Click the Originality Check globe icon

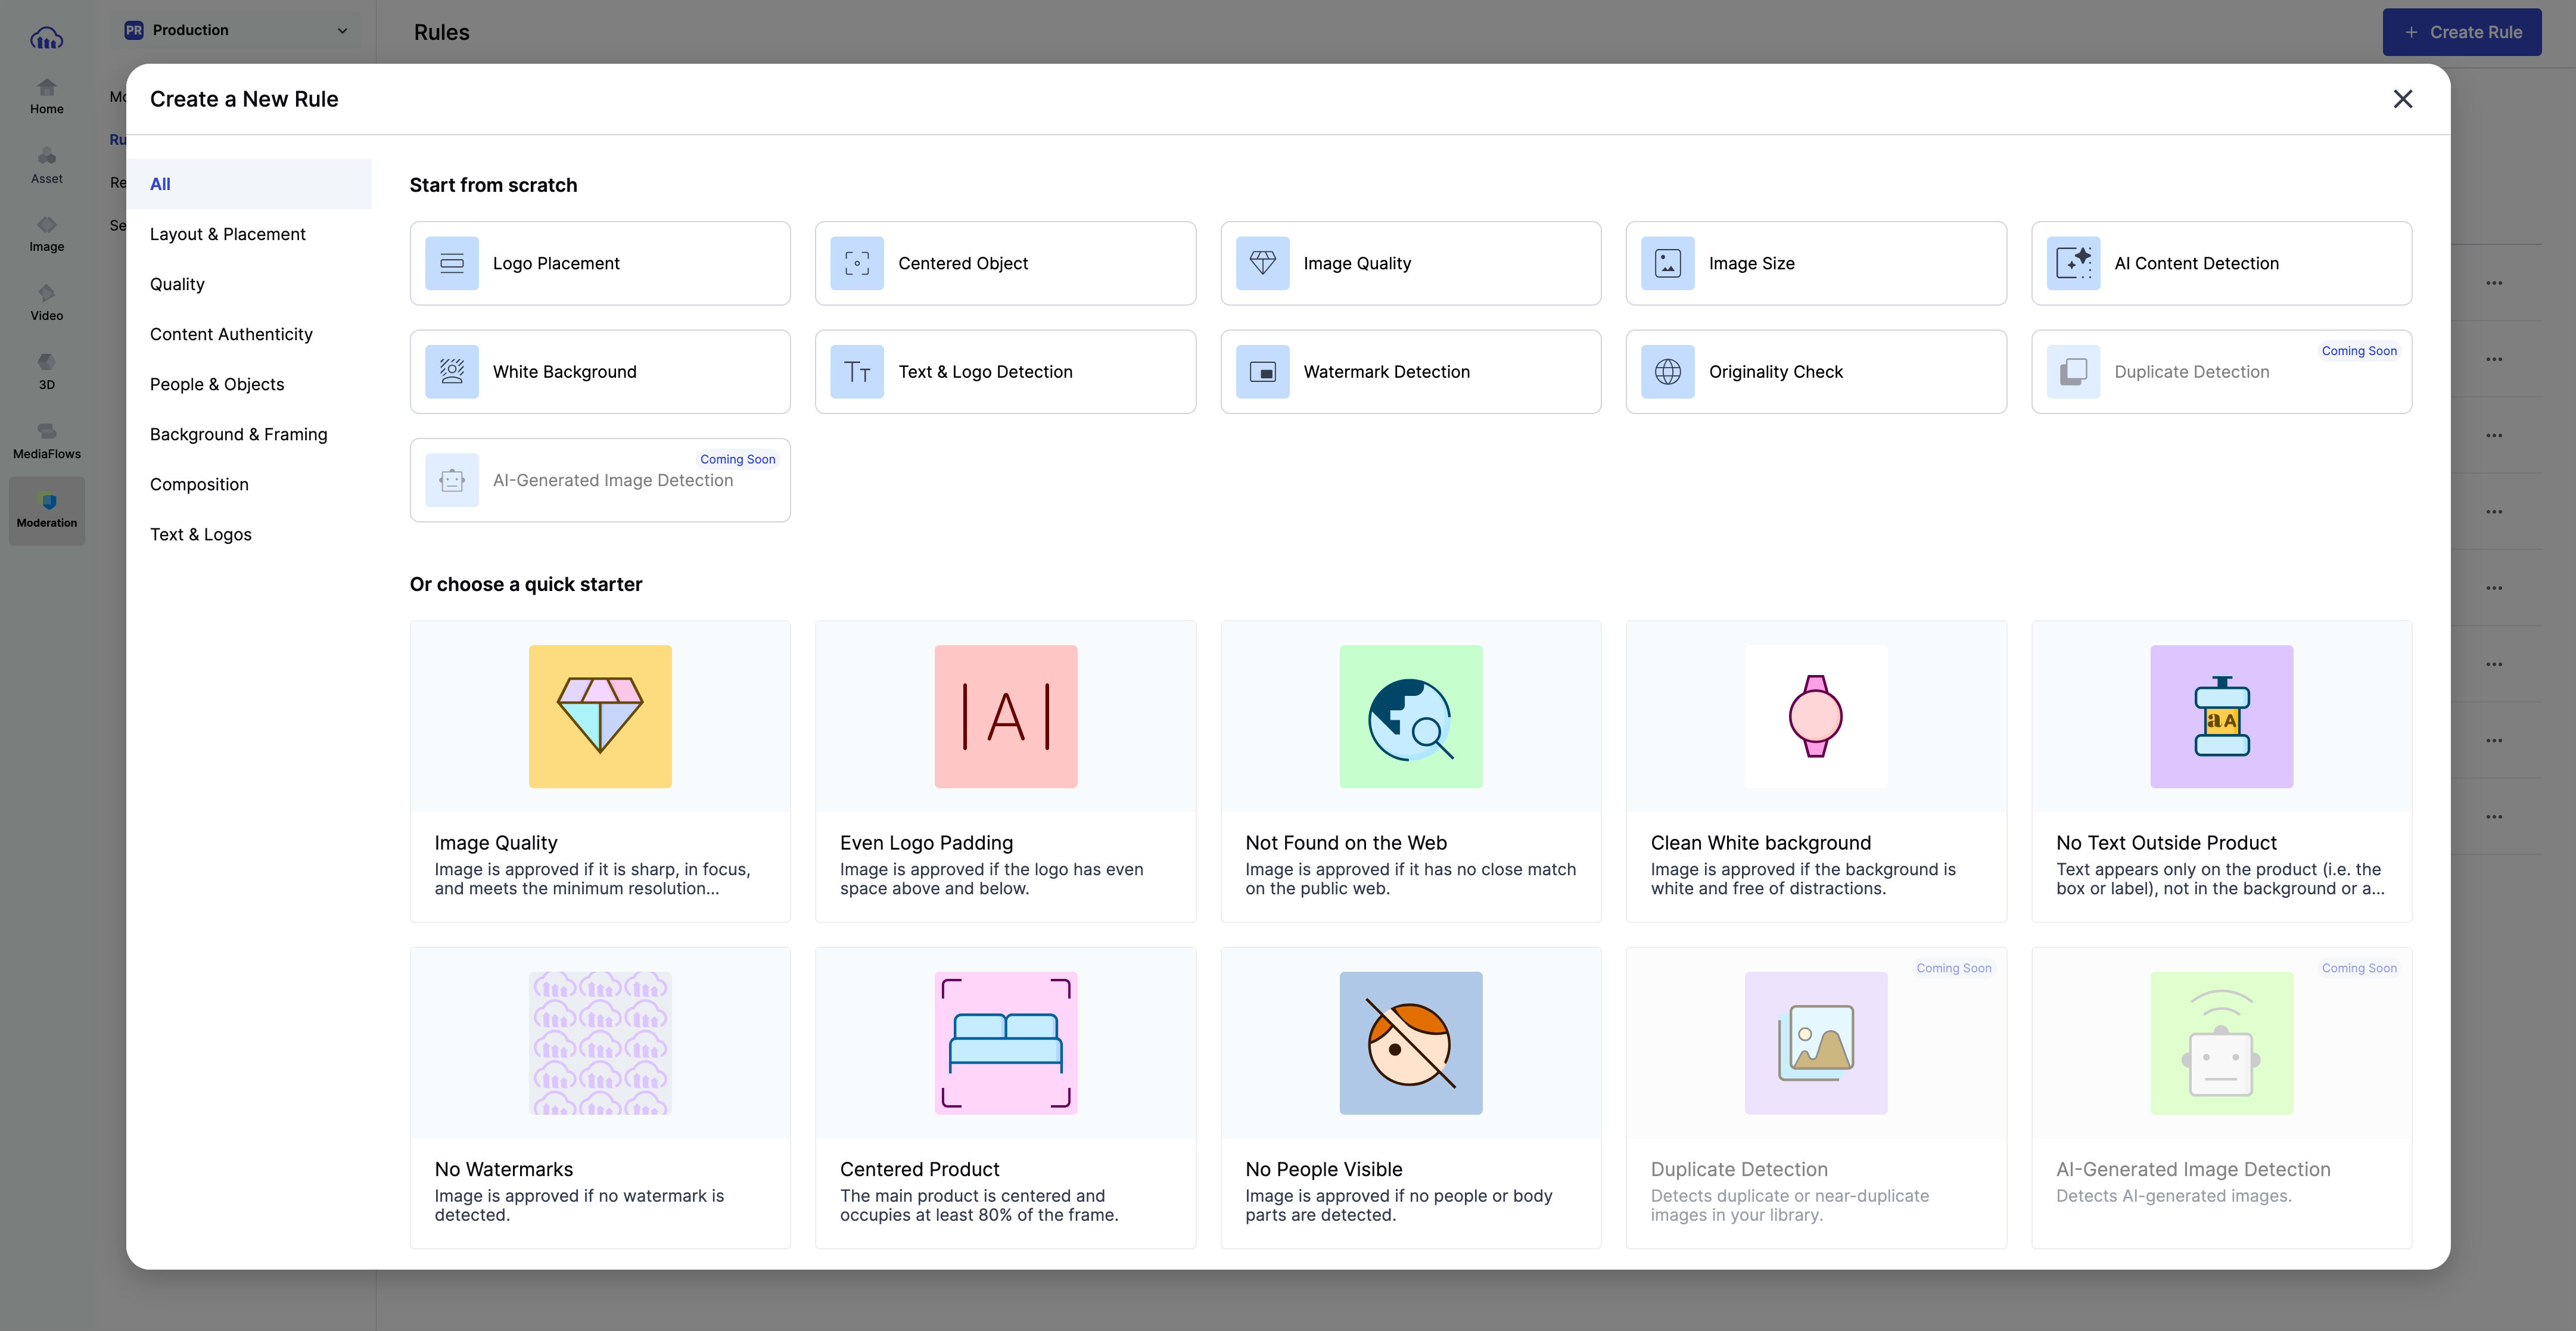[1667, 371]
